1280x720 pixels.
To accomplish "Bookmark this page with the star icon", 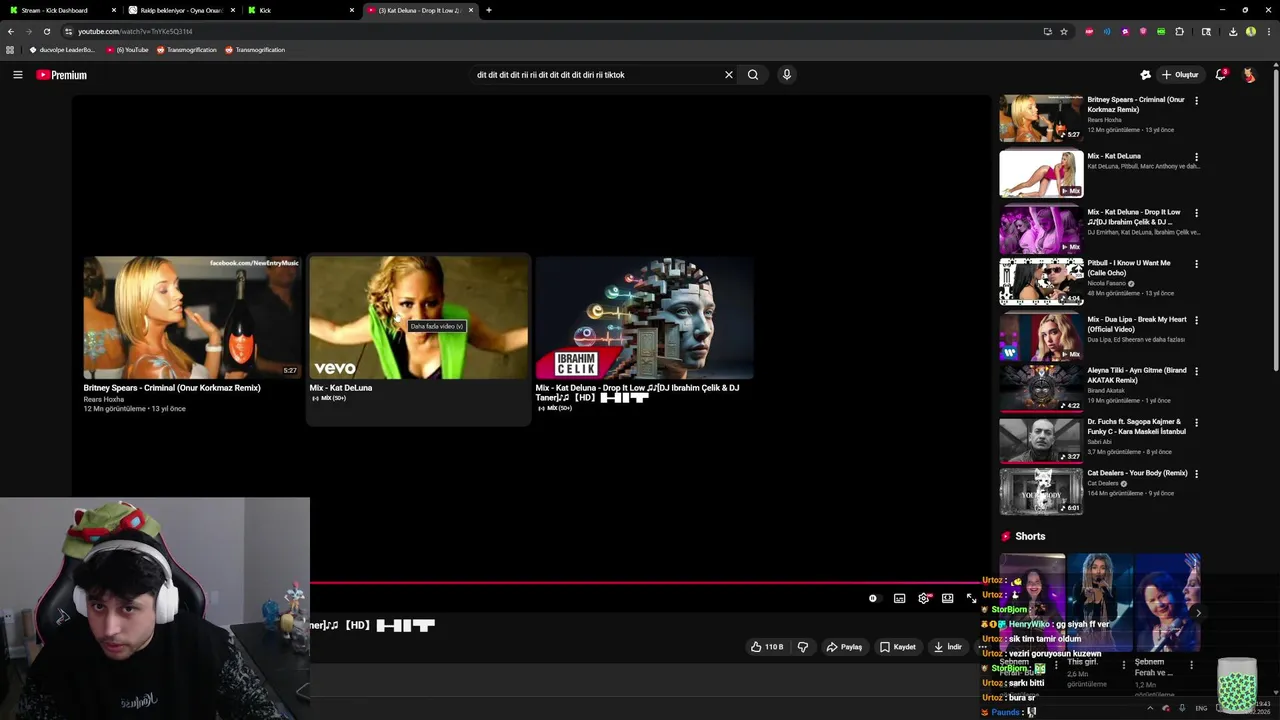I will coord(1064,31).
